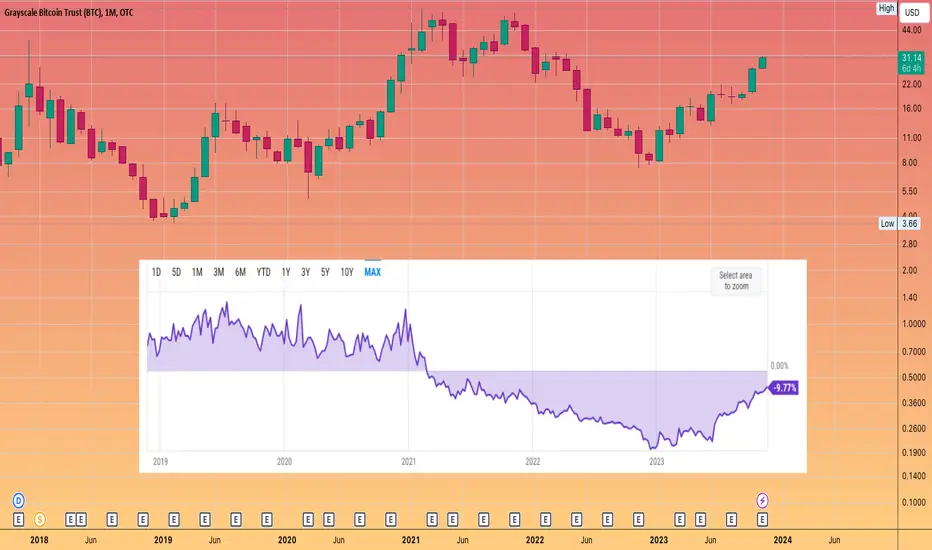Choose the 6M range tab
Screen dimensions: 932x550
(x=240, y=272)
